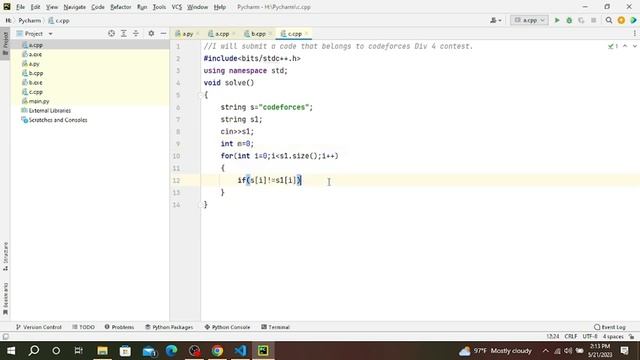
Task: Select b.exe in the project tree
Action: click(35, 82)
